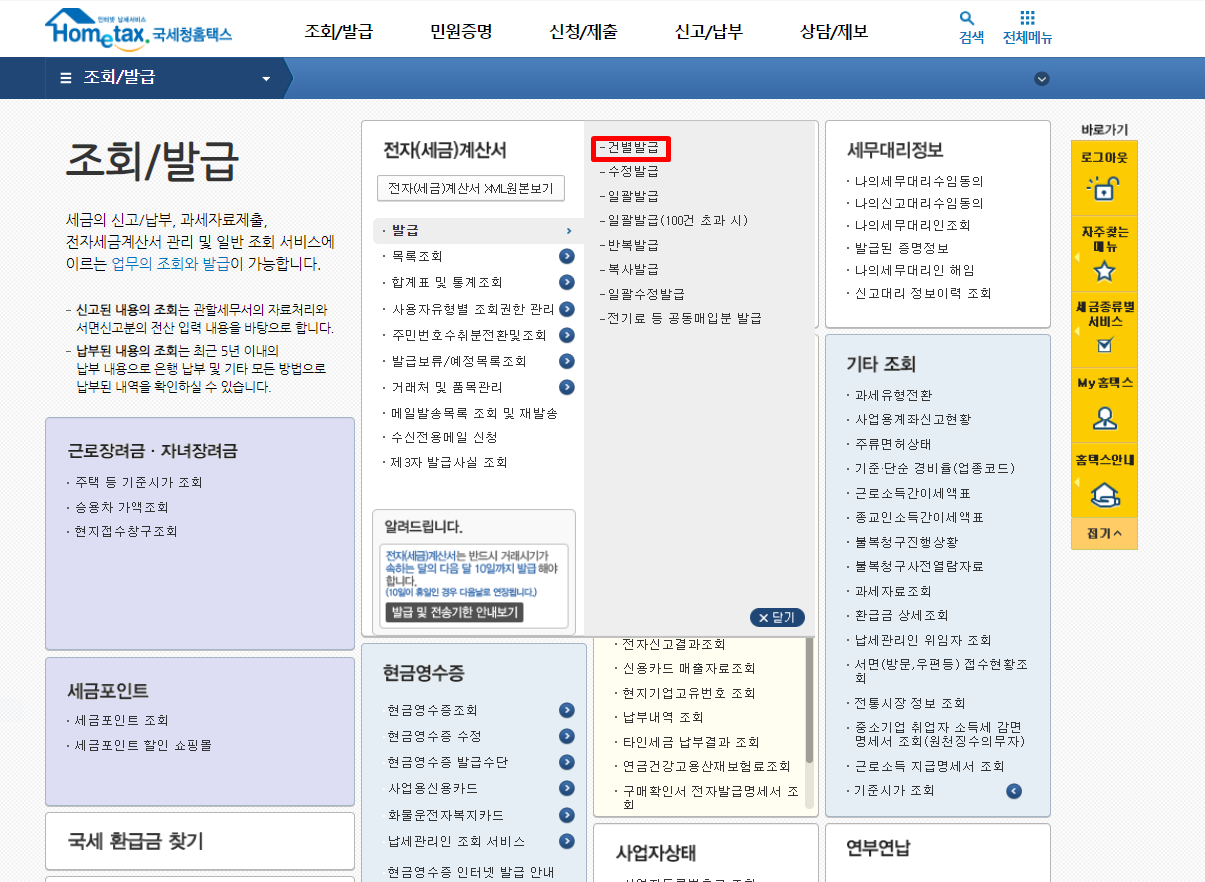Expand 합계표 및 통계조회 submenu arrow
Viewport: 1205px width, 882px height.
pyautogui.click(x=567, y=284)
